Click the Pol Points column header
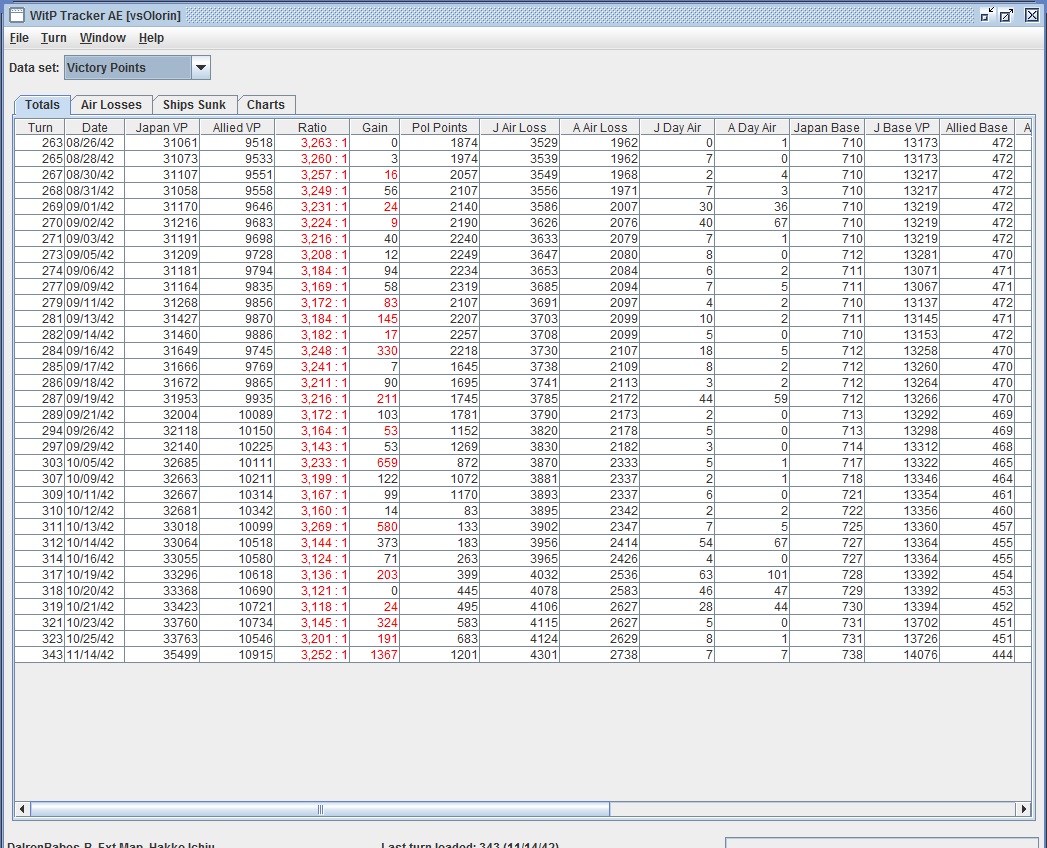The width and height of the screenshot is (1047, 848). coord(439,128)
